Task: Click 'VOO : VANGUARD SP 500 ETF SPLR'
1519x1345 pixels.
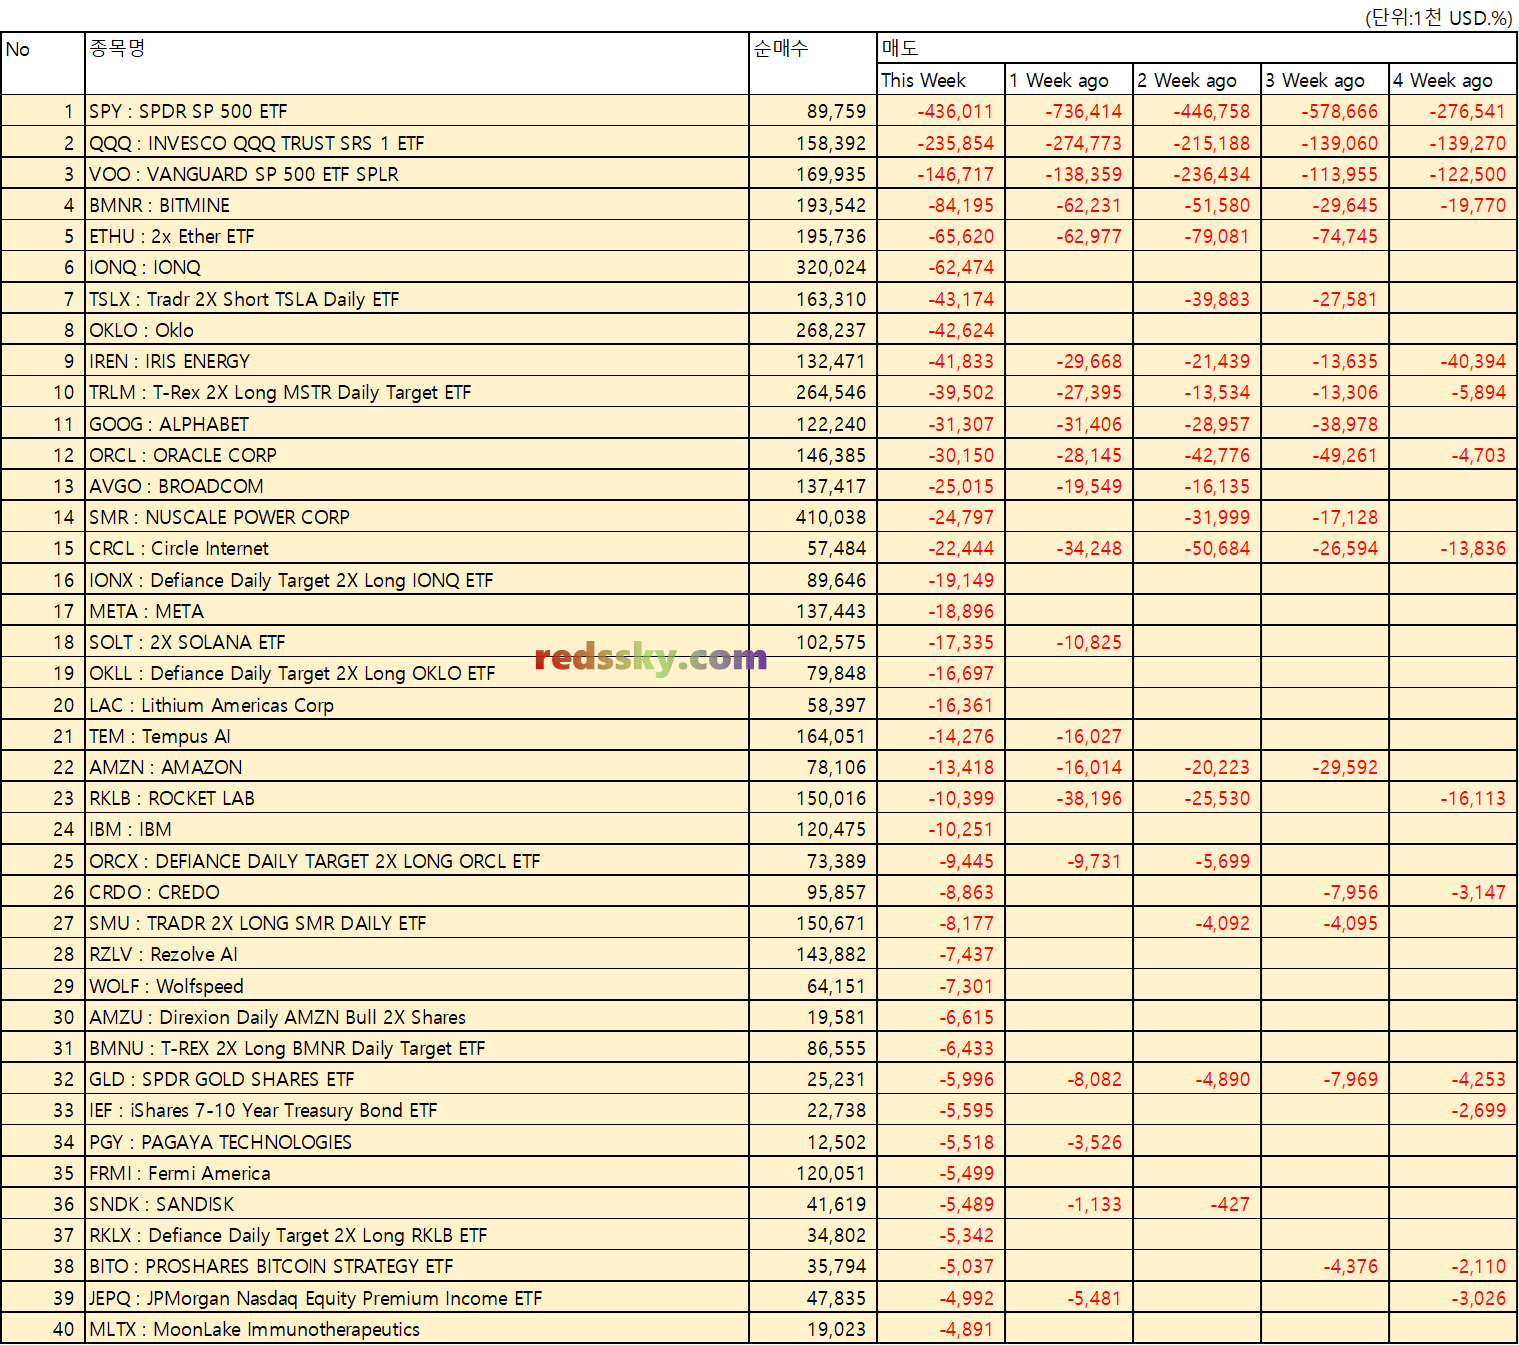Action: (x=417, y=174)
